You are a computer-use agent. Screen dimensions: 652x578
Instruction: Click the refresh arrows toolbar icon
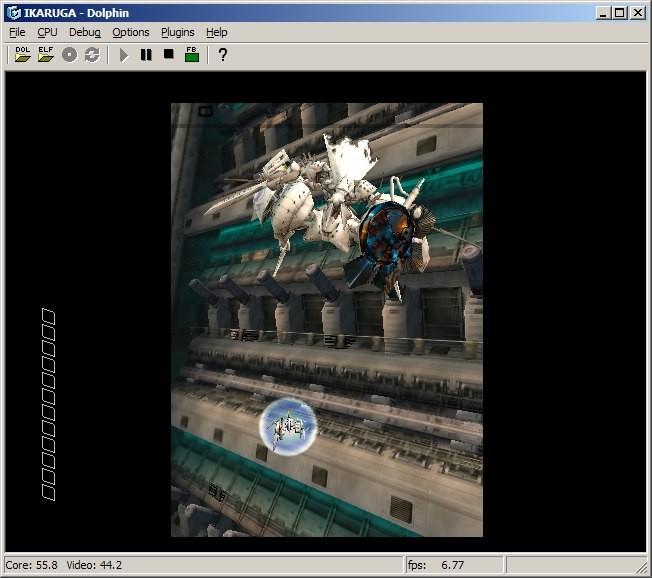(92, 55)
